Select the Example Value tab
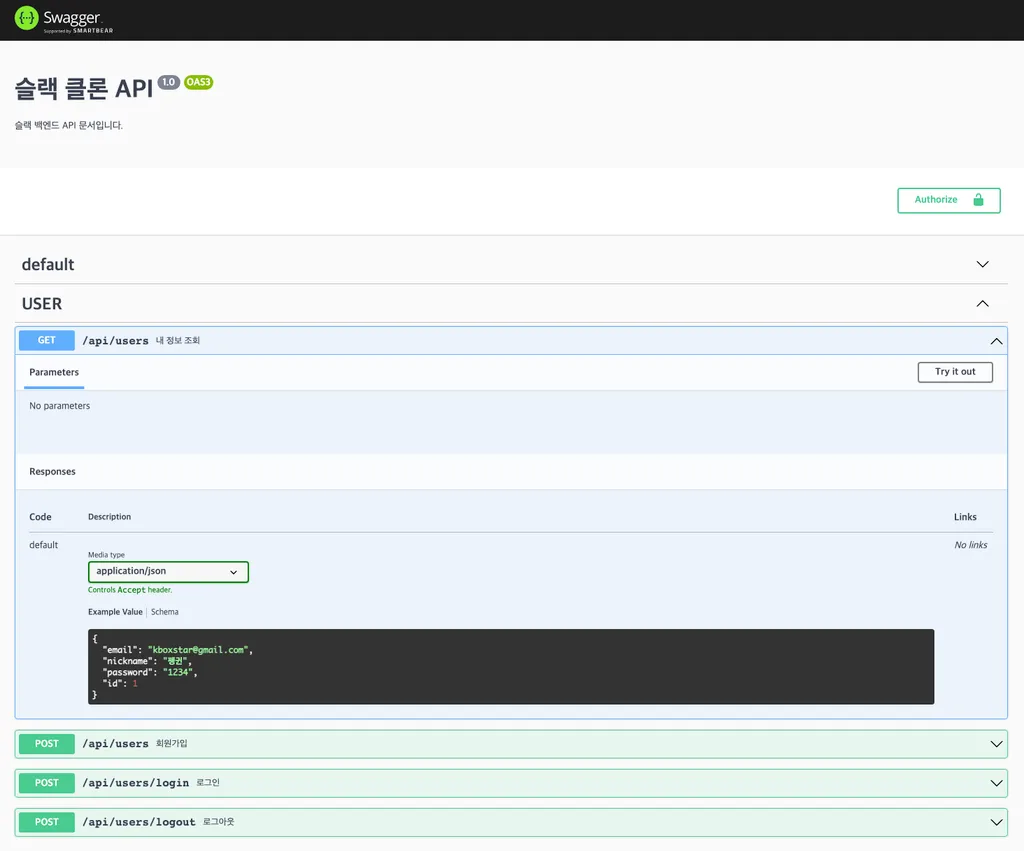Screen dimensions: 1024x851 click(115, 612)
